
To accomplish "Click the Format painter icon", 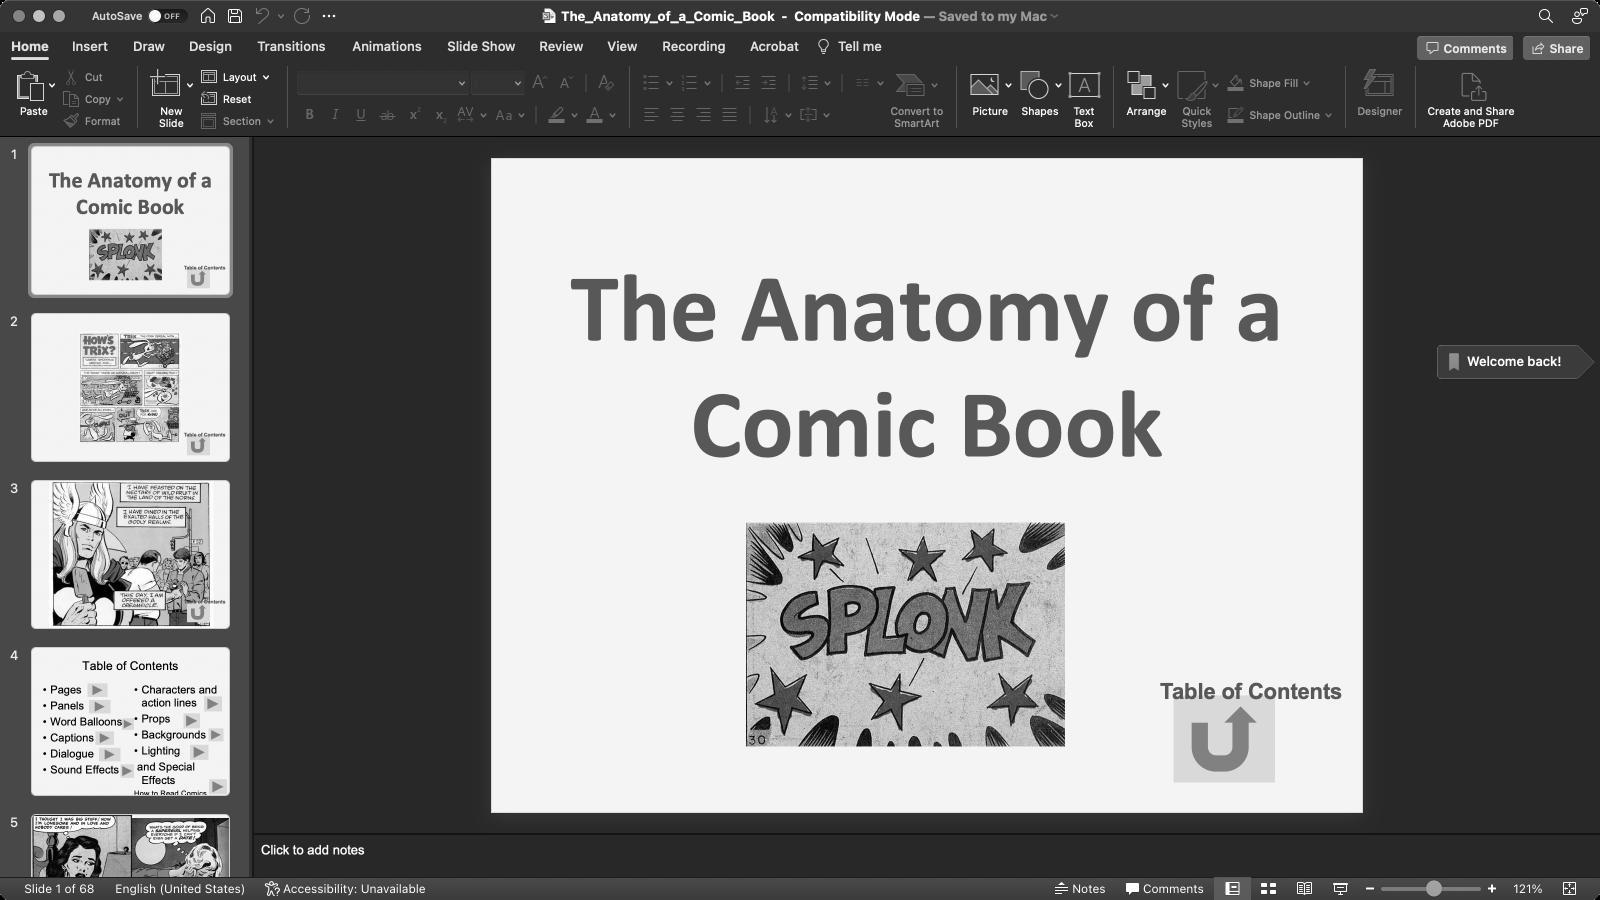I will [71, 121].
